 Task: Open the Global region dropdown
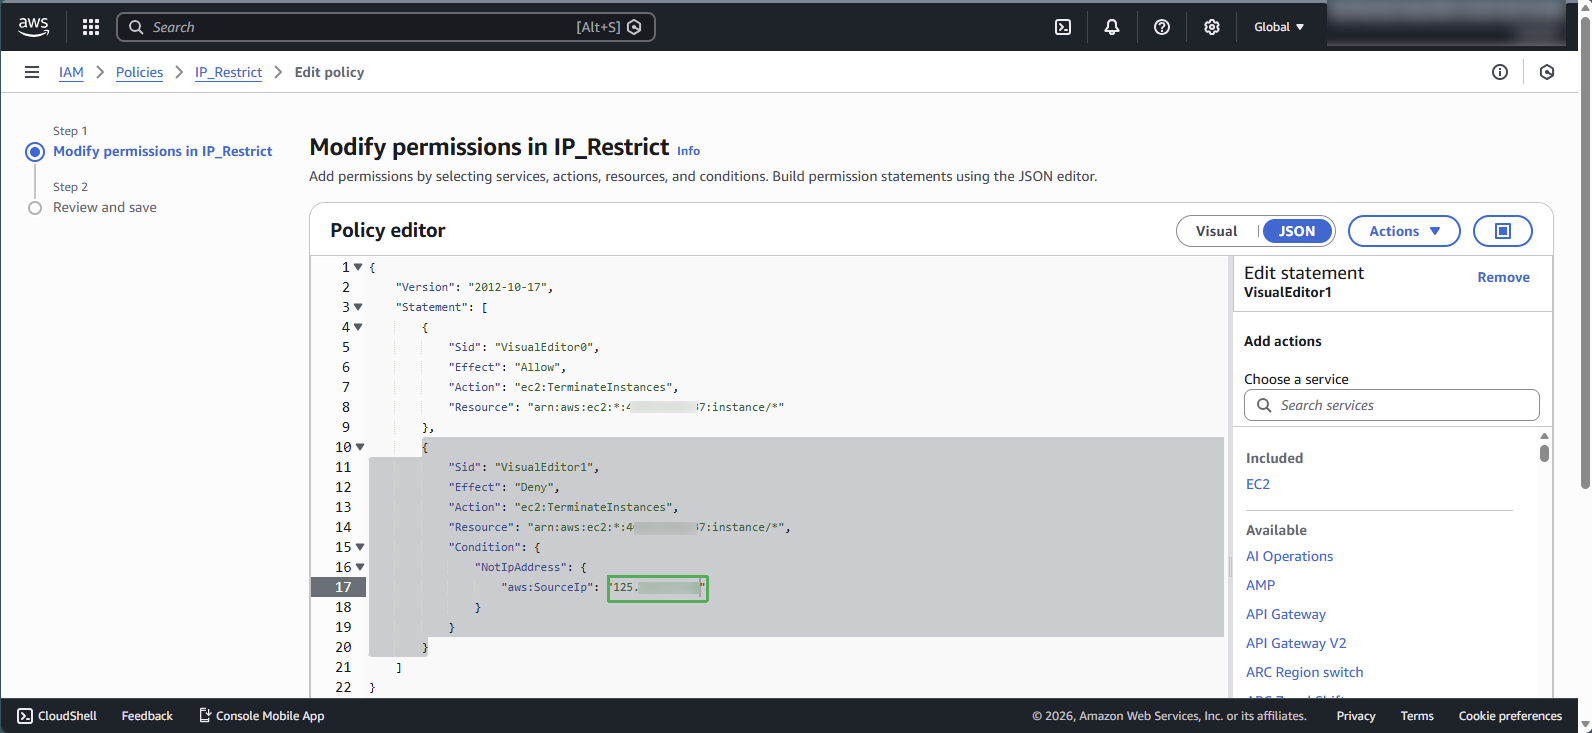(1279, 27)
